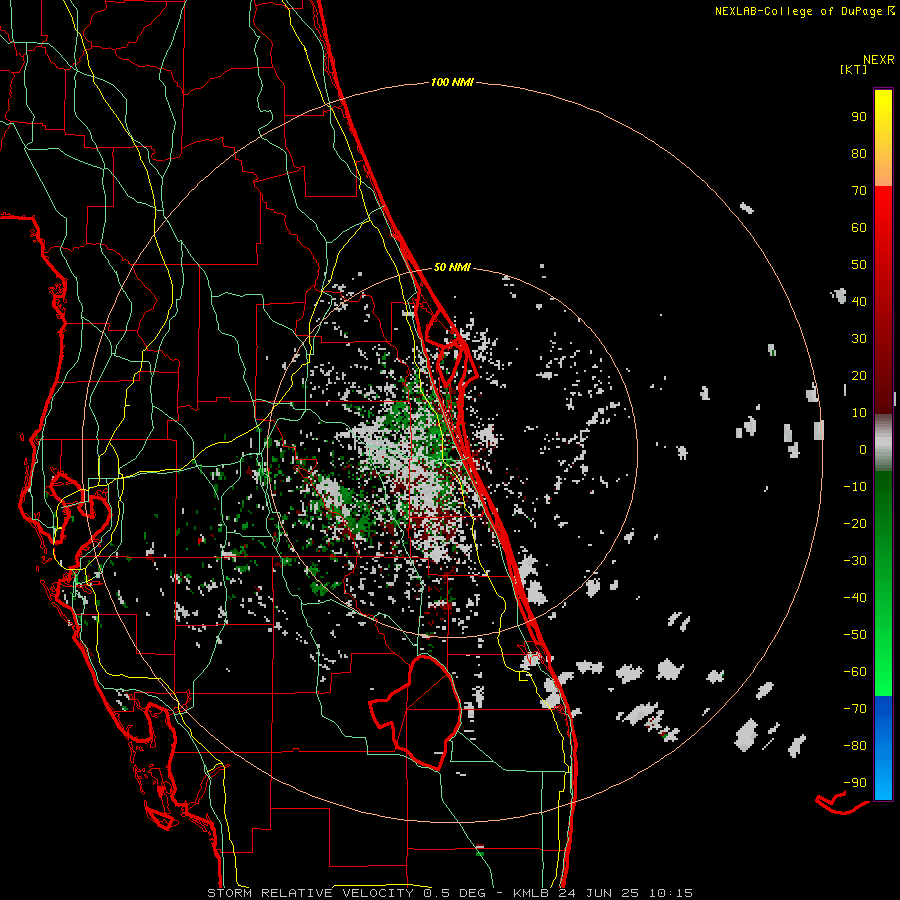Click the KMLB station identifier in caption
Viewport: 900px width, 900px height.
(x=532, y=893)
